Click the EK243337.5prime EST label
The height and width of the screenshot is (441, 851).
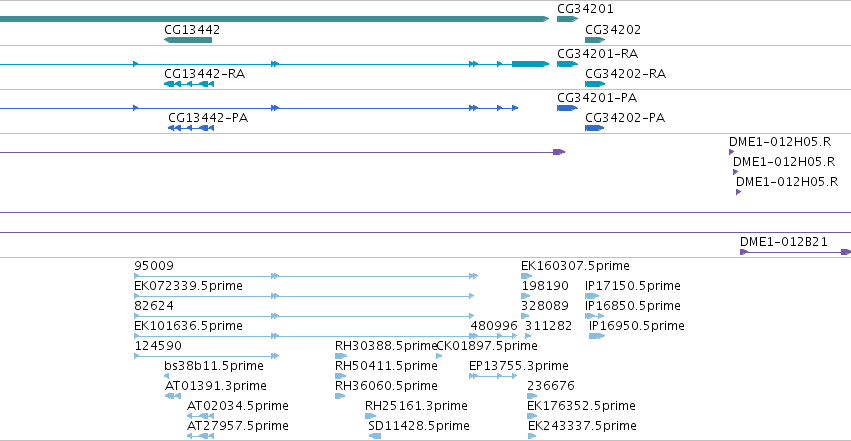582,426
